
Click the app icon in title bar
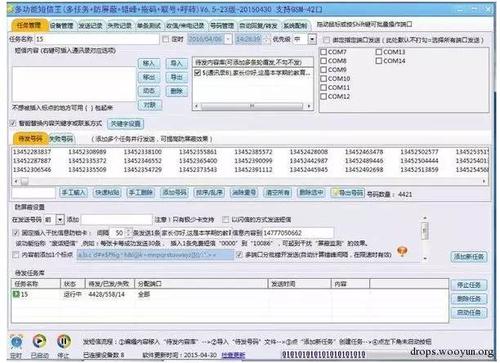coord(10,10)
